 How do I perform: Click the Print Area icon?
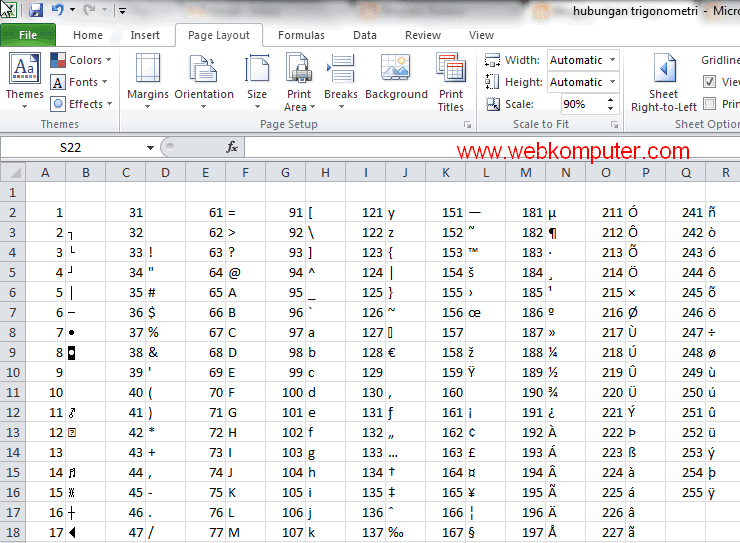coord(299,68)
